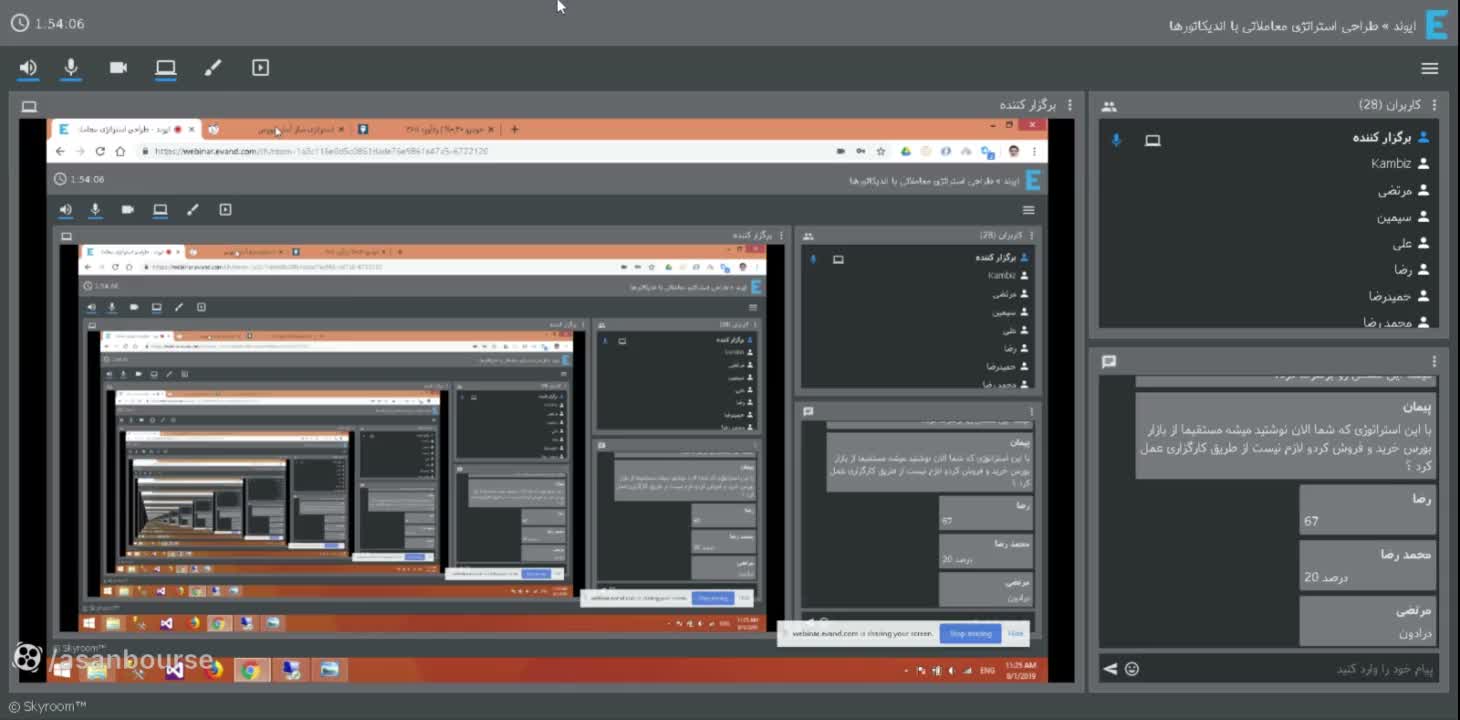This screenshot has width=1460, height=720.
Task: Turn on the webcam from the top toolbar
Action: pos(118,68)
